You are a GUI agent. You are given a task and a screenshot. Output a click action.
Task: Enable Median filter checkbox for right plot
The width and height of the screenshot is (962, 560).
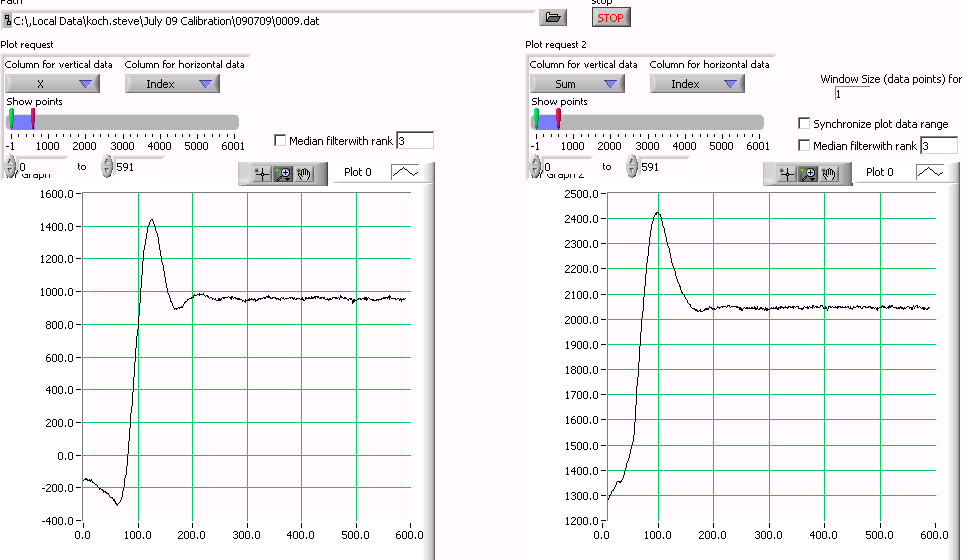[804, 146]
